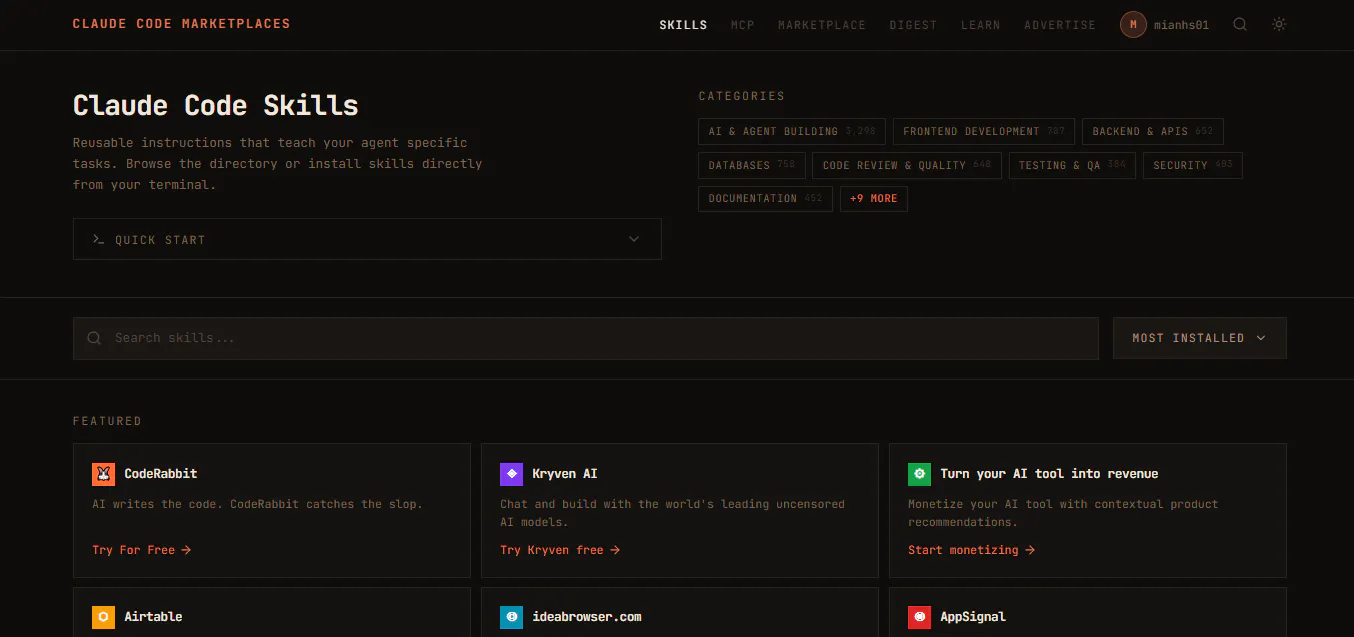Filter by the Databases category
The height and width of the screenshot is (637, 1354).
coord(752,165)
